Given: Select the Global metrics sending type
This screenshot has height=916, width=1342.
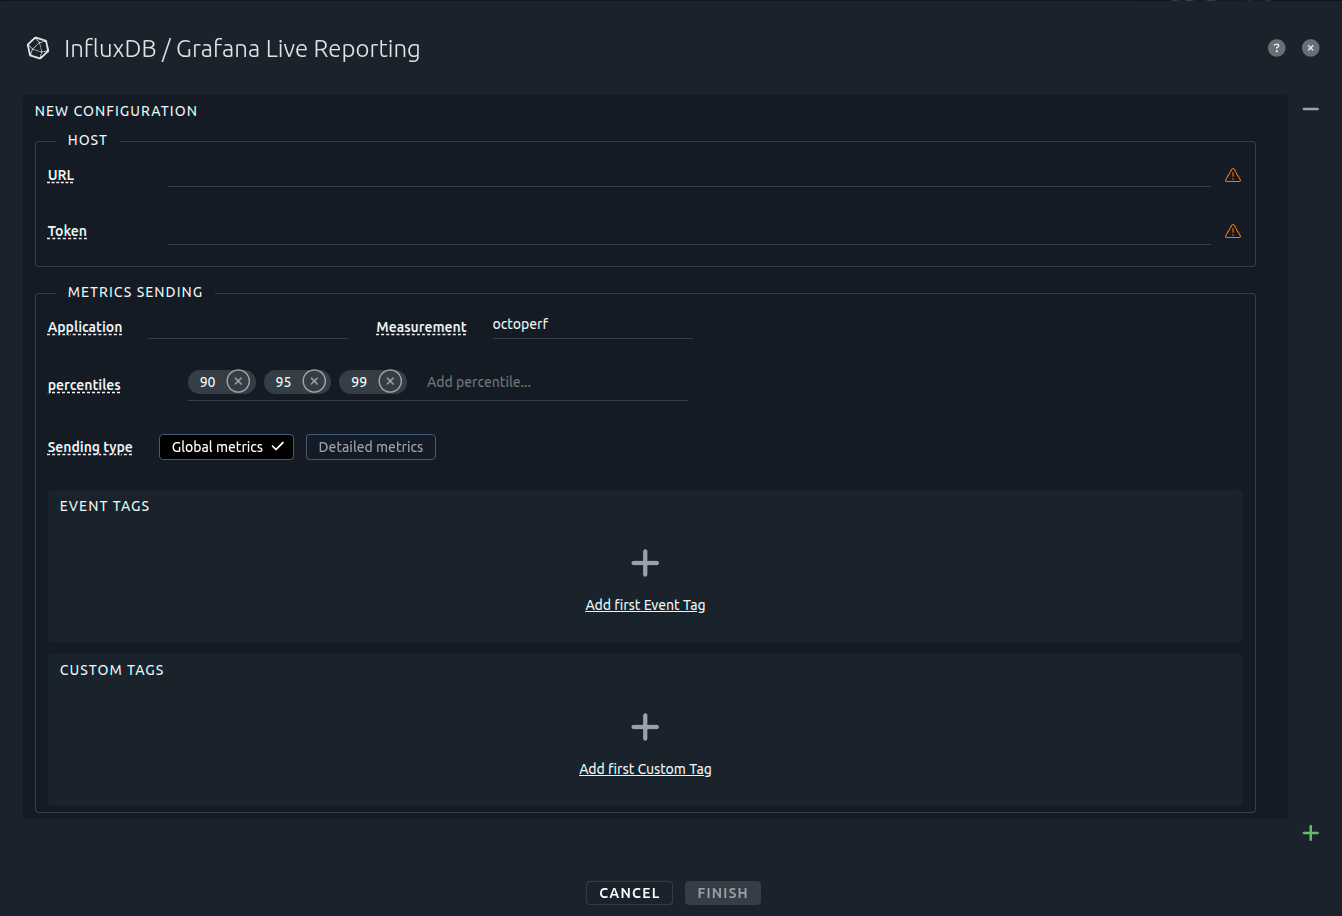Looking at the screenshot, I should 226,447.
